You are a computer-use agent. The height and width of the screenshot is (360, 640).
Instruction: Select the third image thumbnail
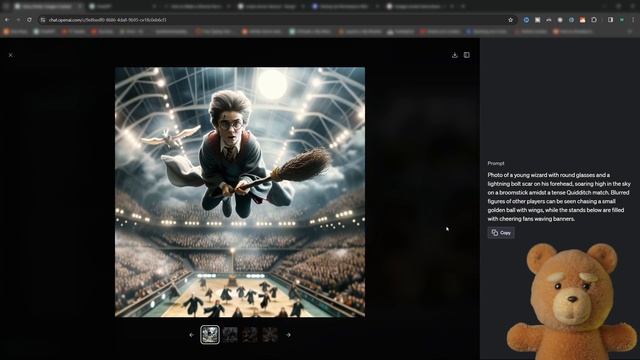click(x=250, y=335)
